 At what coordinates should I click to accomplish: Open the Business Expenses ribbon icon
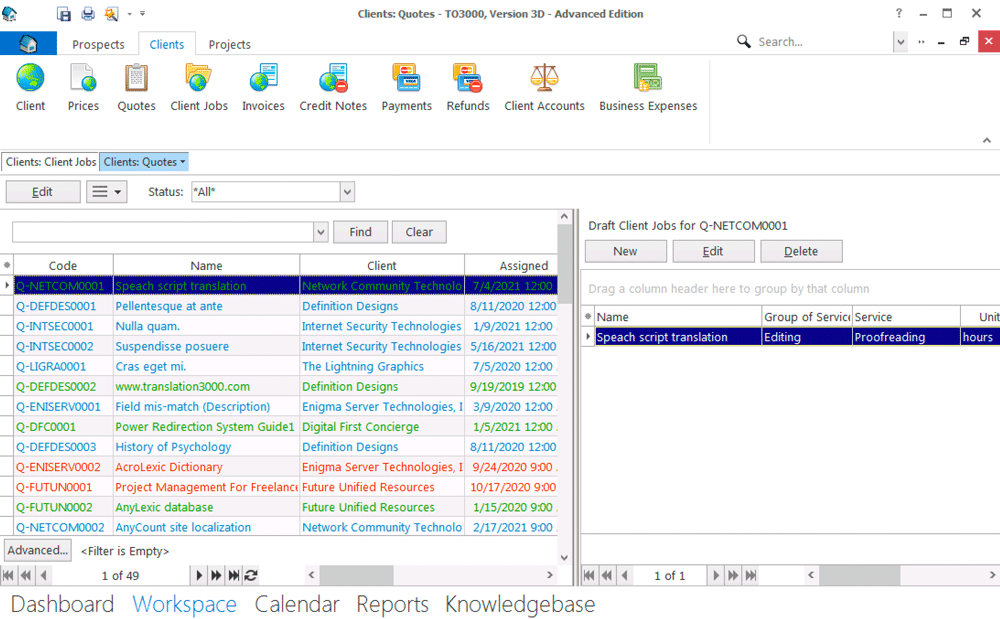pyautogui.click(x=648, y=87)
